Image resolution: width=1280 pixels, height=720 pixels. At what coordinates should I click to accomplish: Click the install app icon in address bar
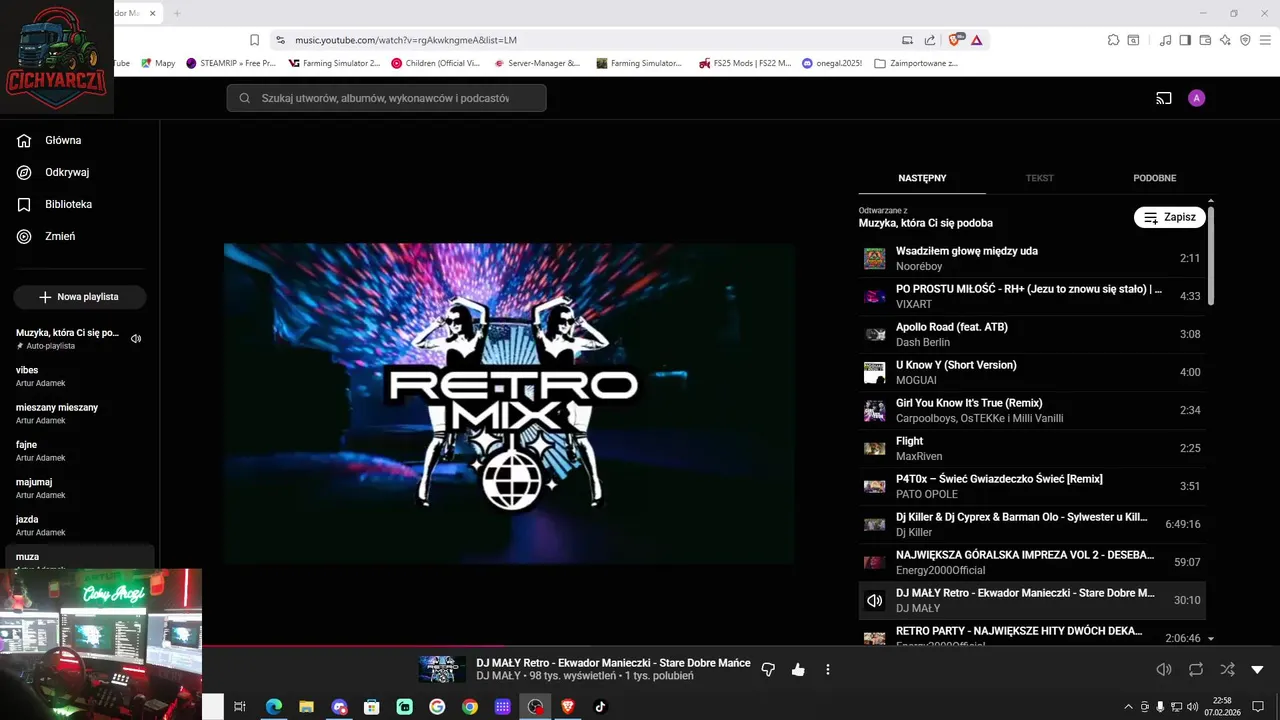click(x=907, y=40)
